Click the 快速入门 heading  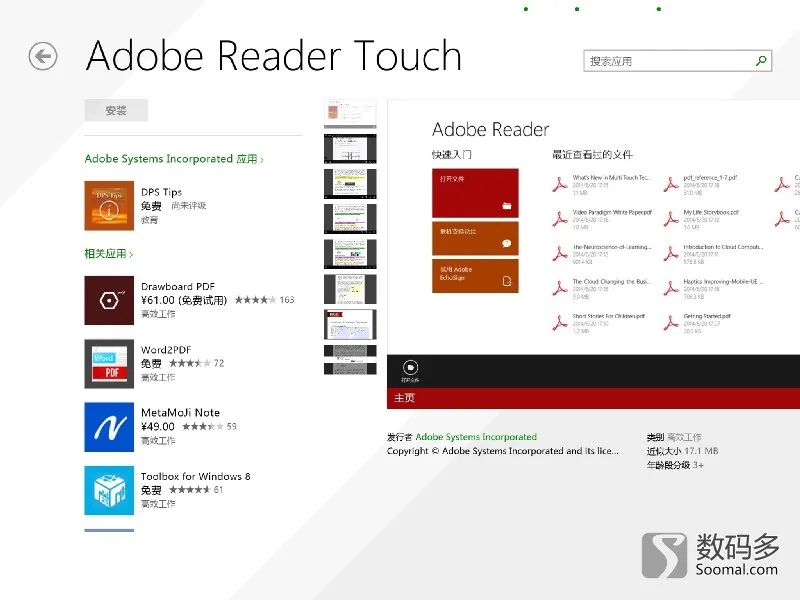(452, 155)
